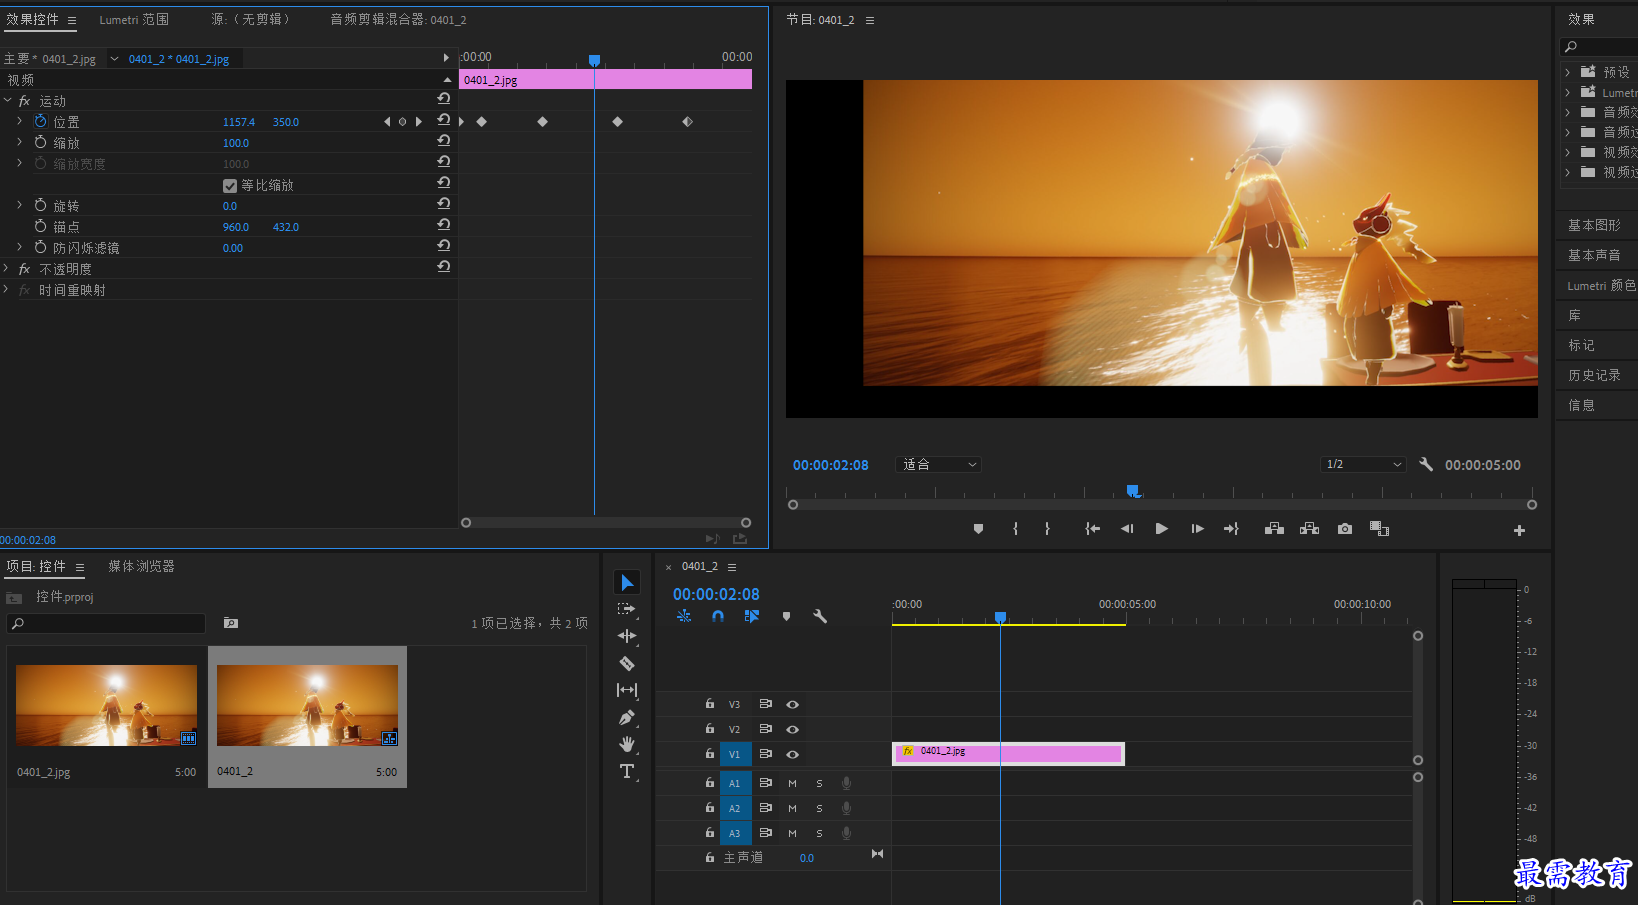Toggle insert sequences as nests icon

(x=684, y=616)
